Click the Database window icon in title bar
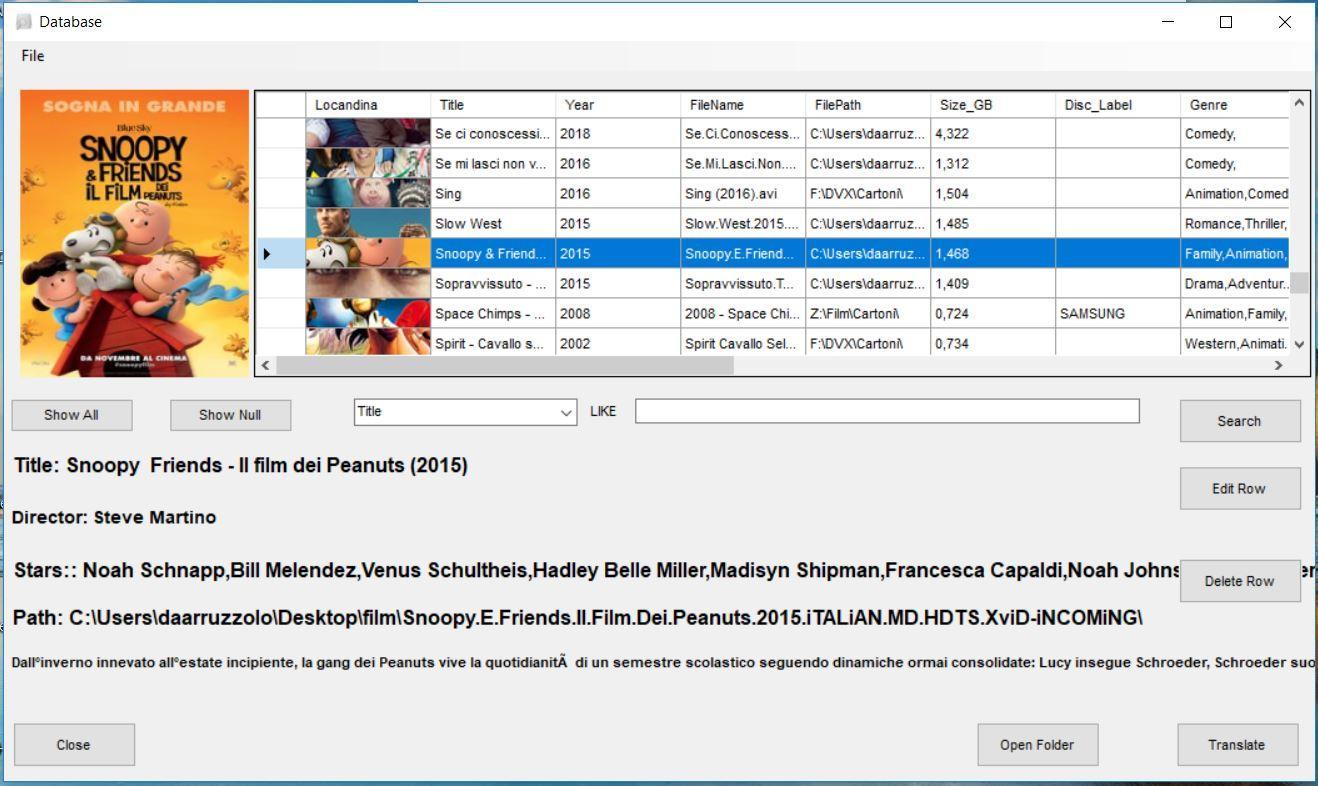 [24, 22]
